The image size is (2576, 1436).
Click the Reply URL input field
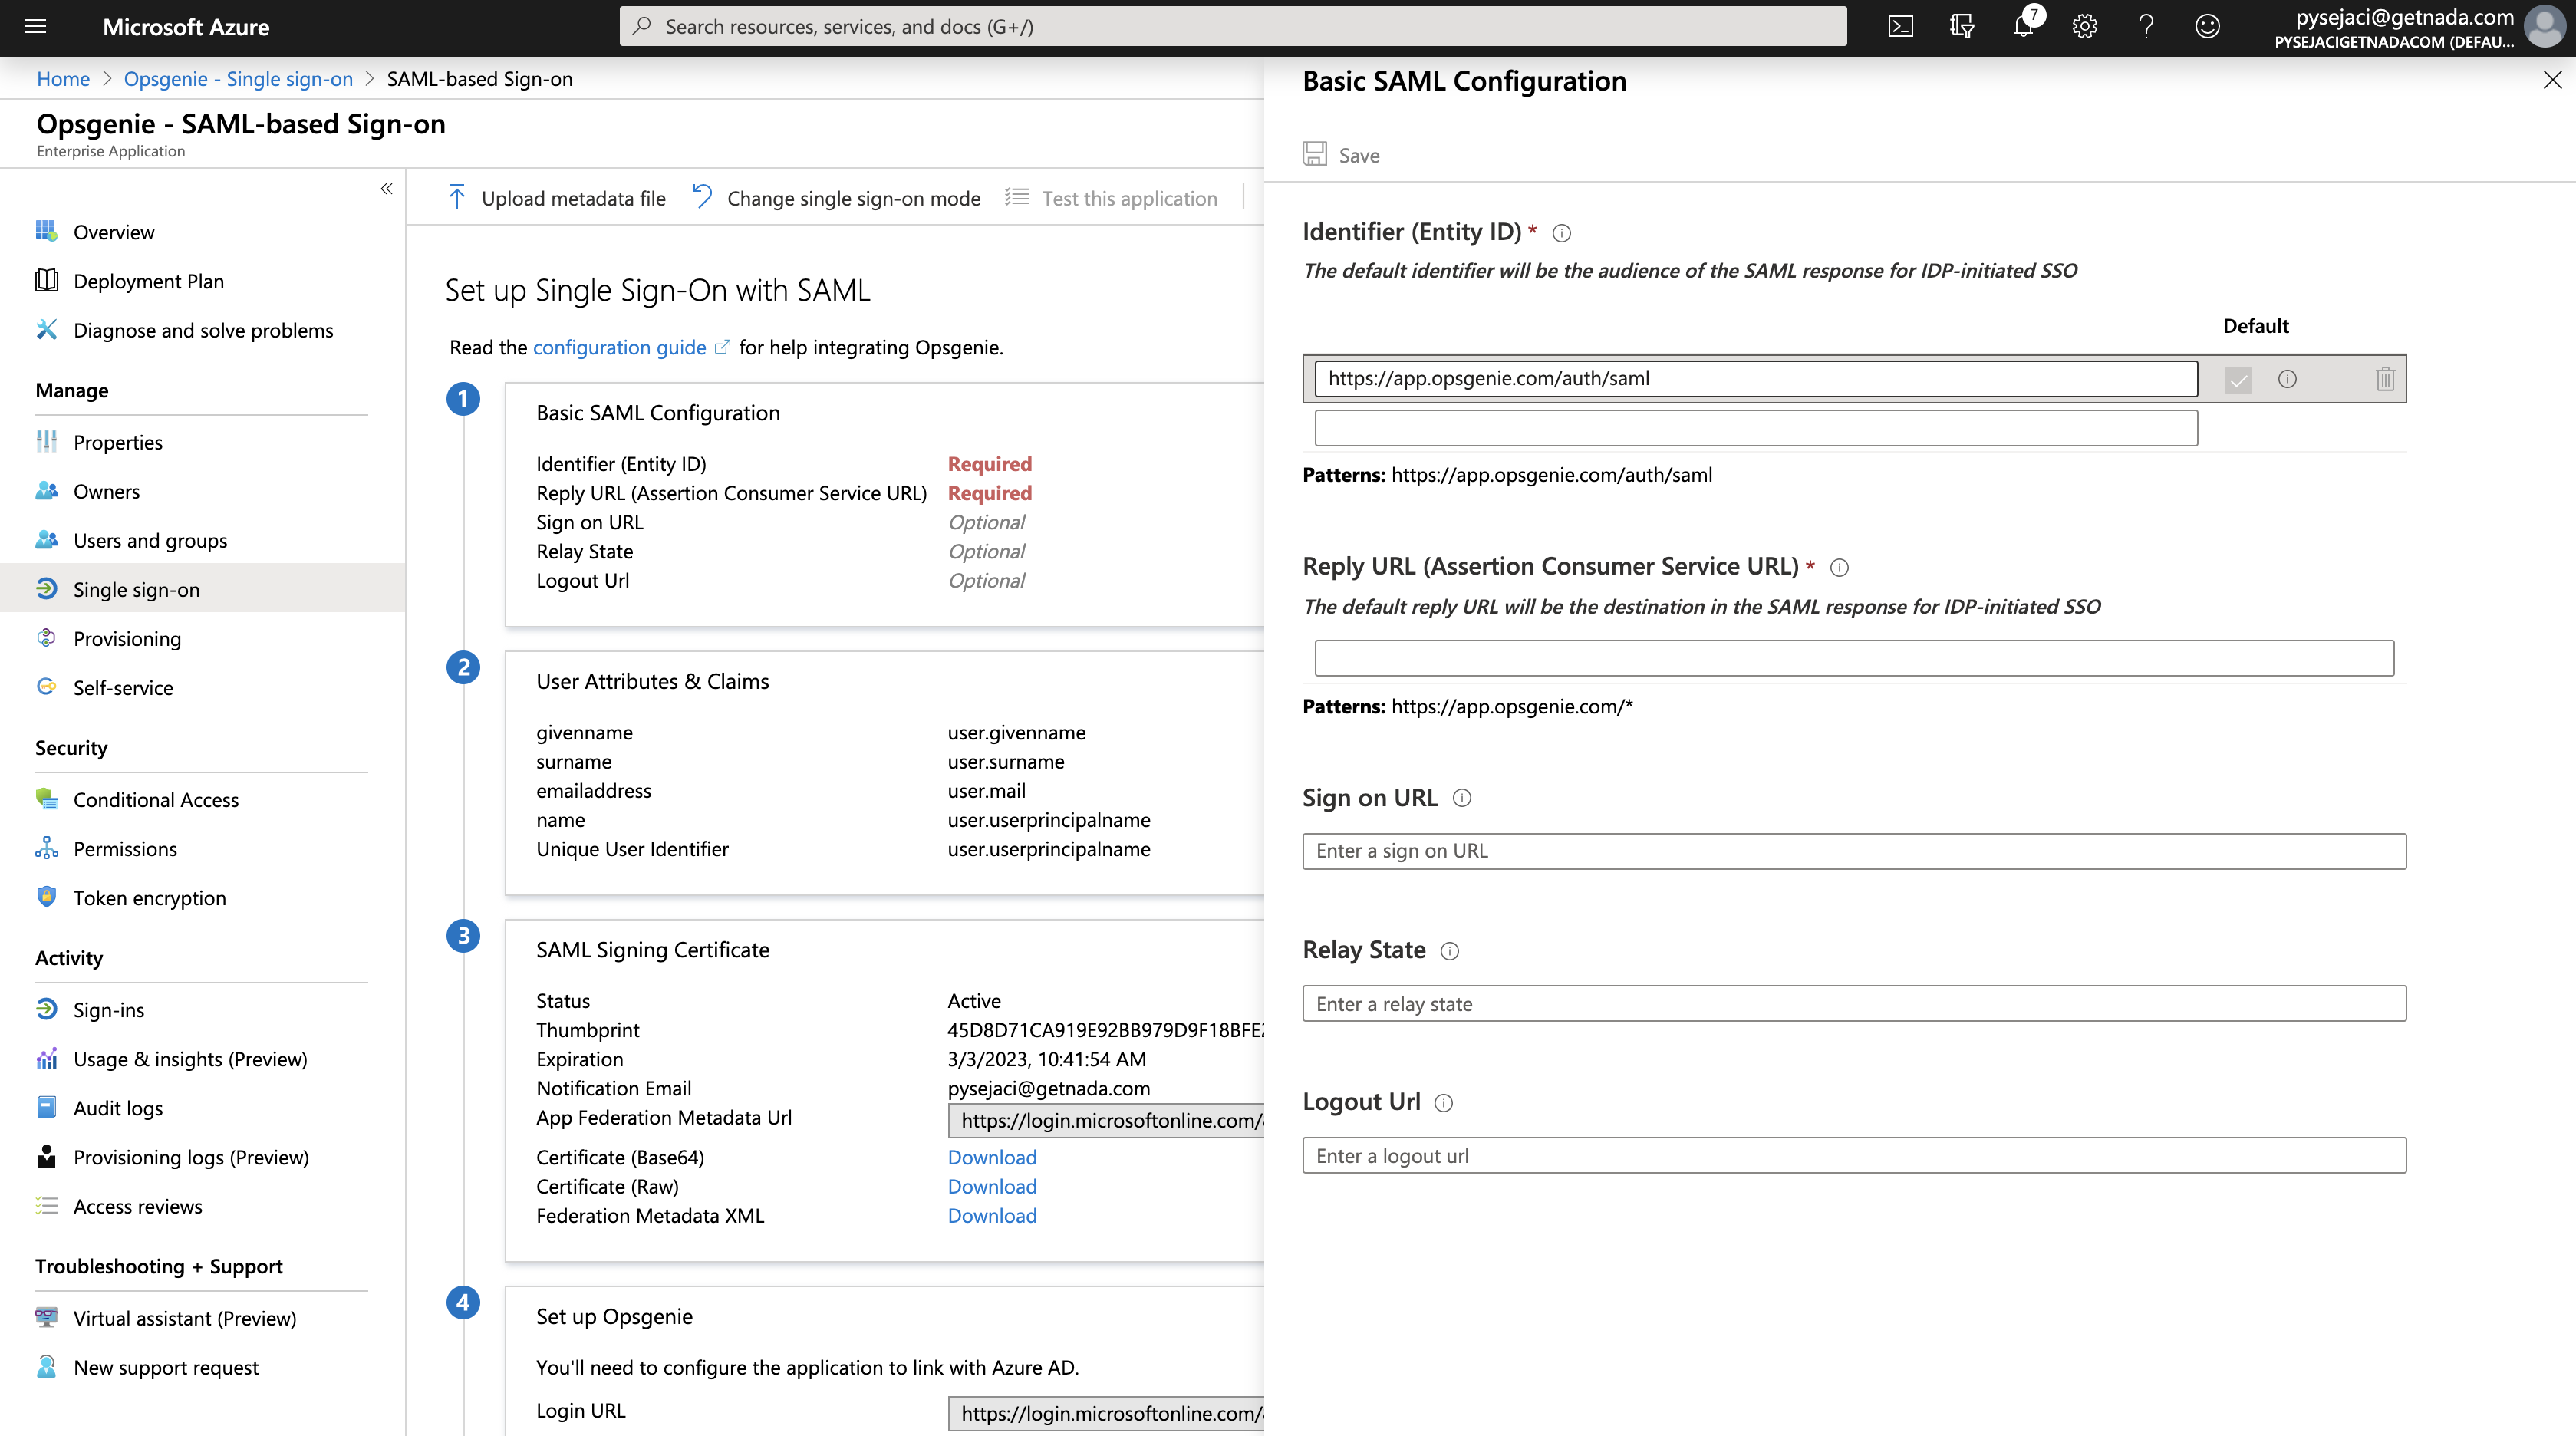tap(1853, 658)
